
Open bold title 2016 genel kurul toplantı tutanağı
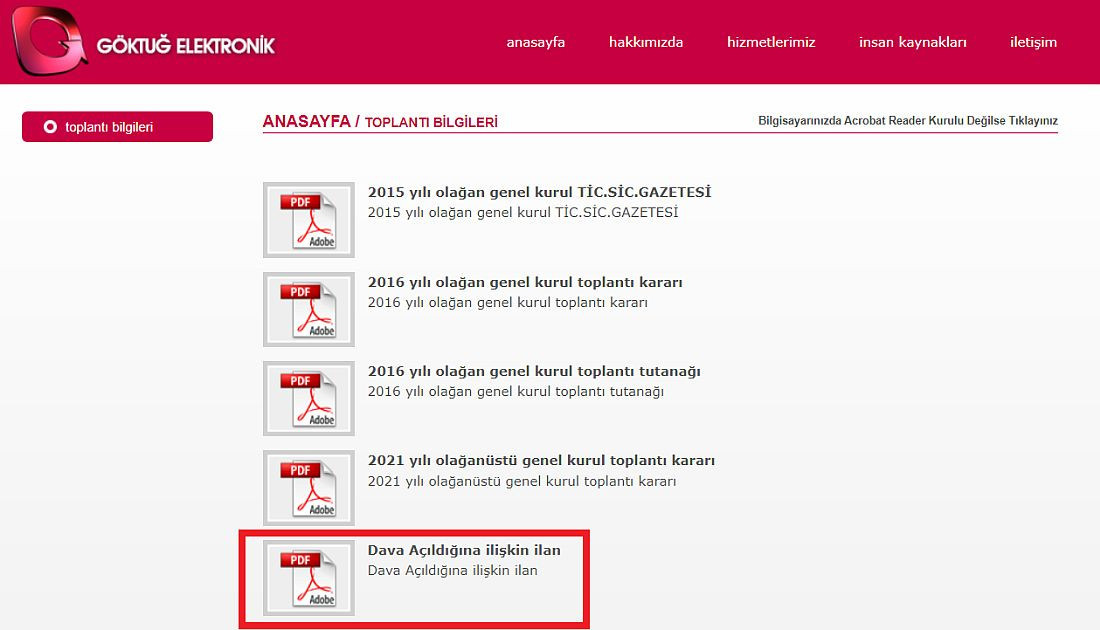(534, 371)
